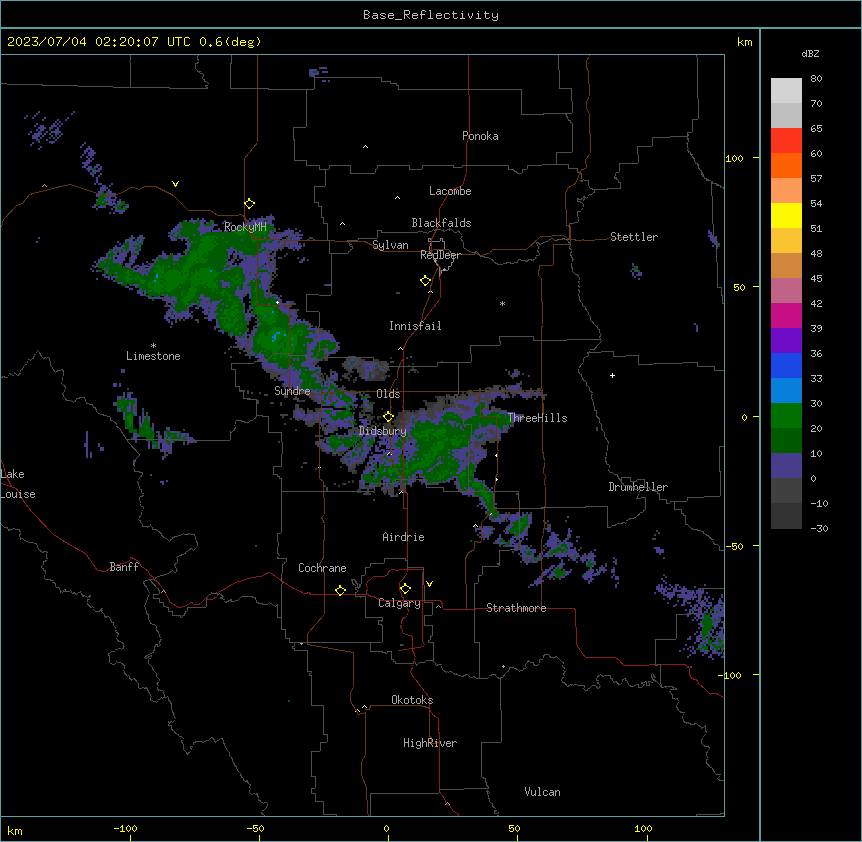The image size is (862, 842).
Task: Click the dark green 10-20 dBZ swatch
Action: tap(786, 440)
